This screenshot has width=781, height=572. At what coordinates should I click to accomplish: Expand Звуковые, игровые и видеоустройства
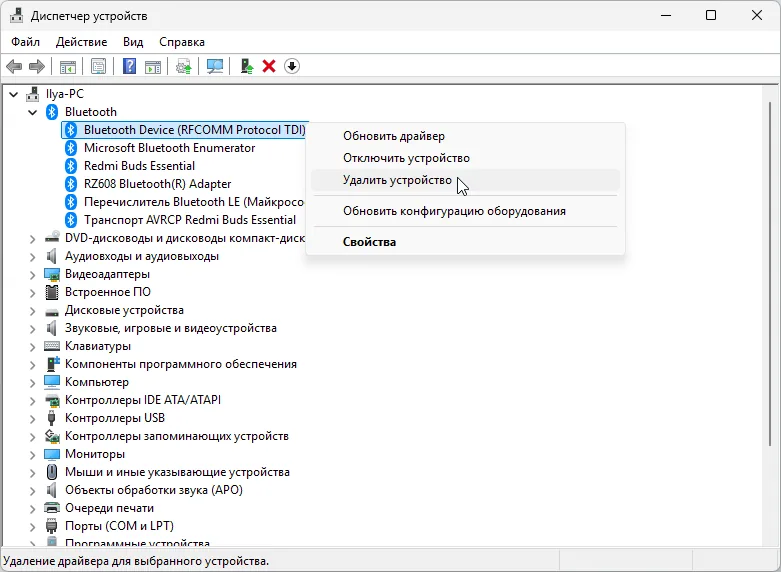click(32, 328)
